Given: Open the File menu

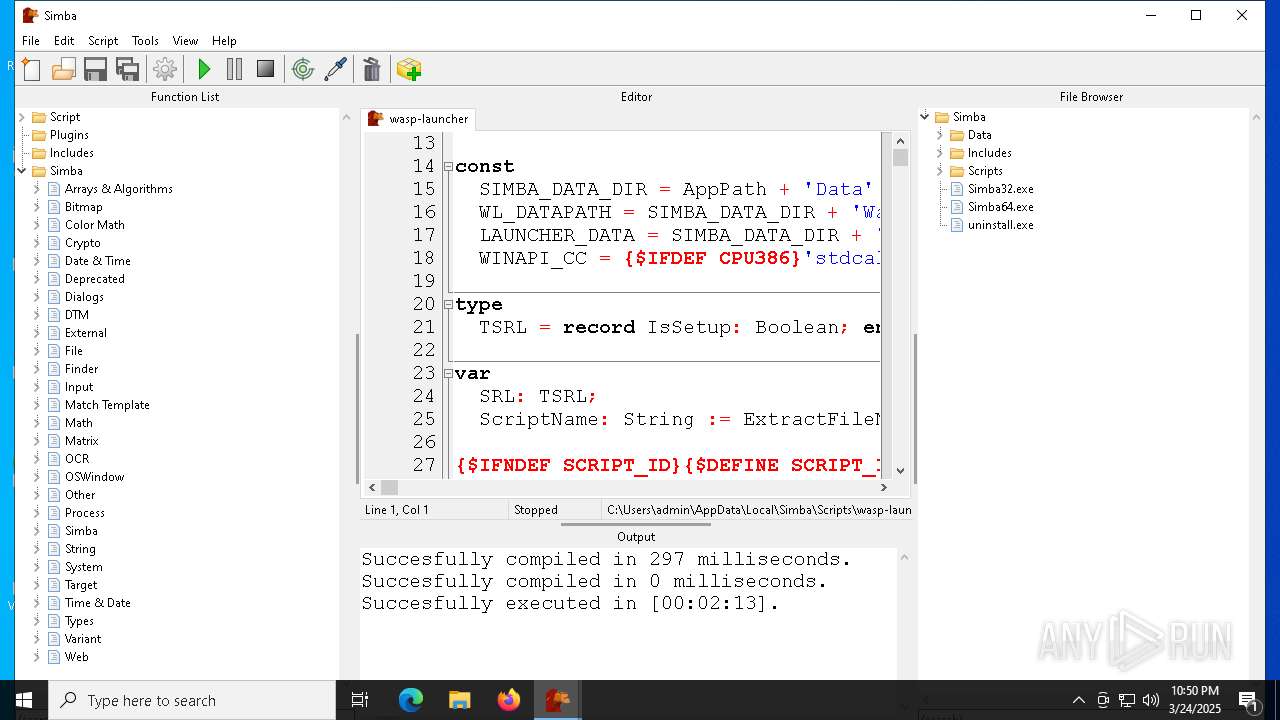Looking at the screenshot, I should 31,41.
